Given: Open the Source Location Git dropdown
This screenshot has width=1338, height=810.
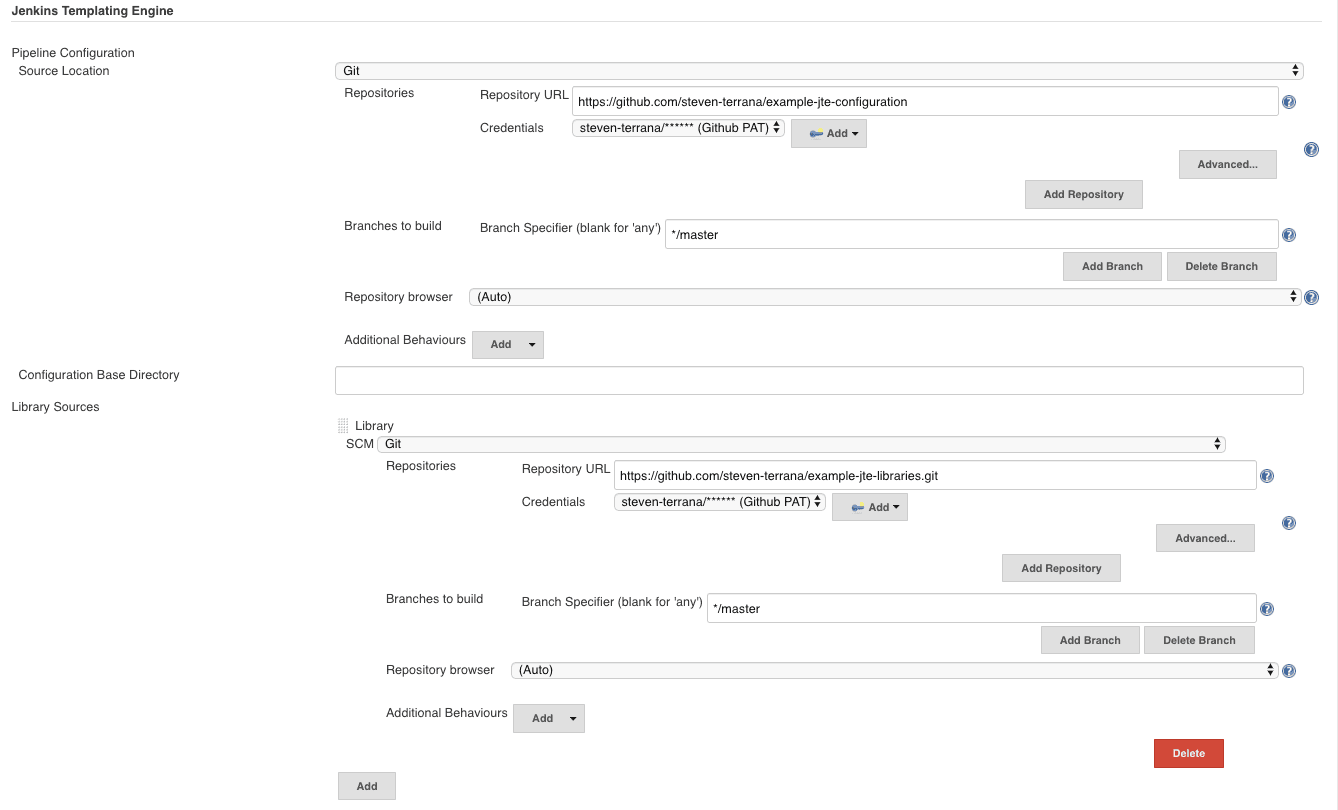Looking at the screenshot, I should (818, 71).
